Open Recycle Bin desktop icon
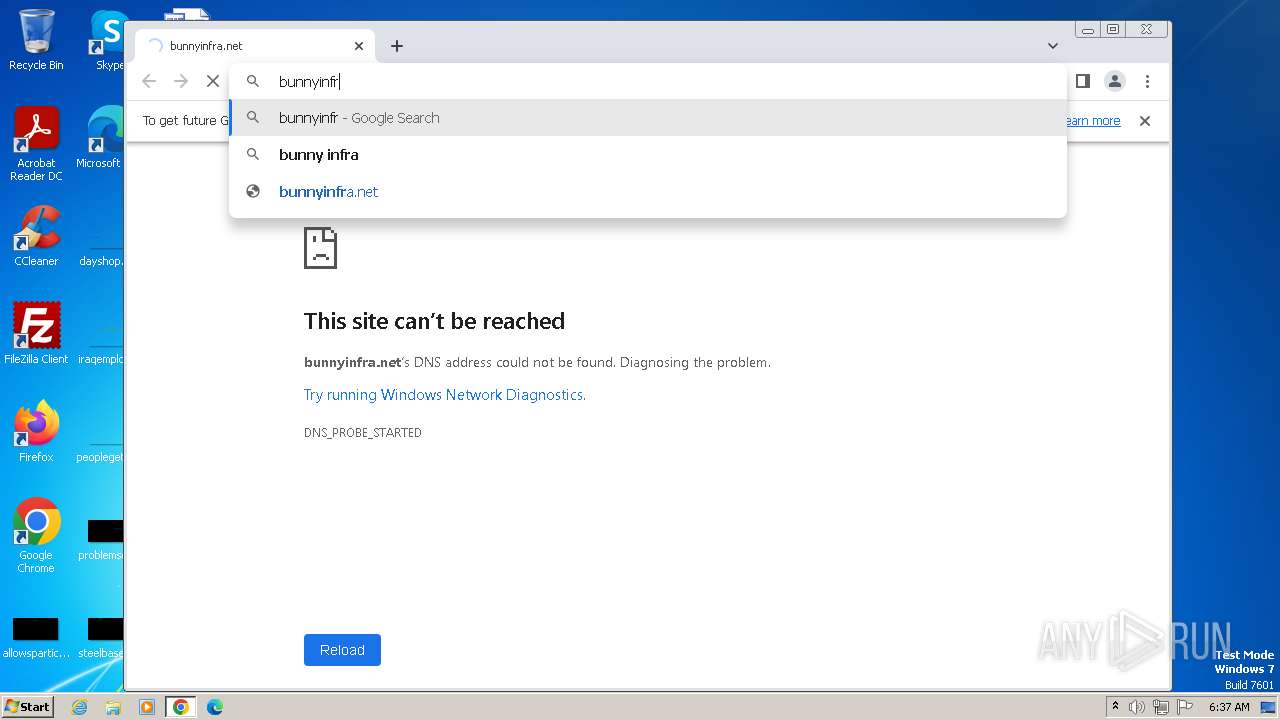The width and height of the screenshot is (1280, 720). [x=36, y=40]
